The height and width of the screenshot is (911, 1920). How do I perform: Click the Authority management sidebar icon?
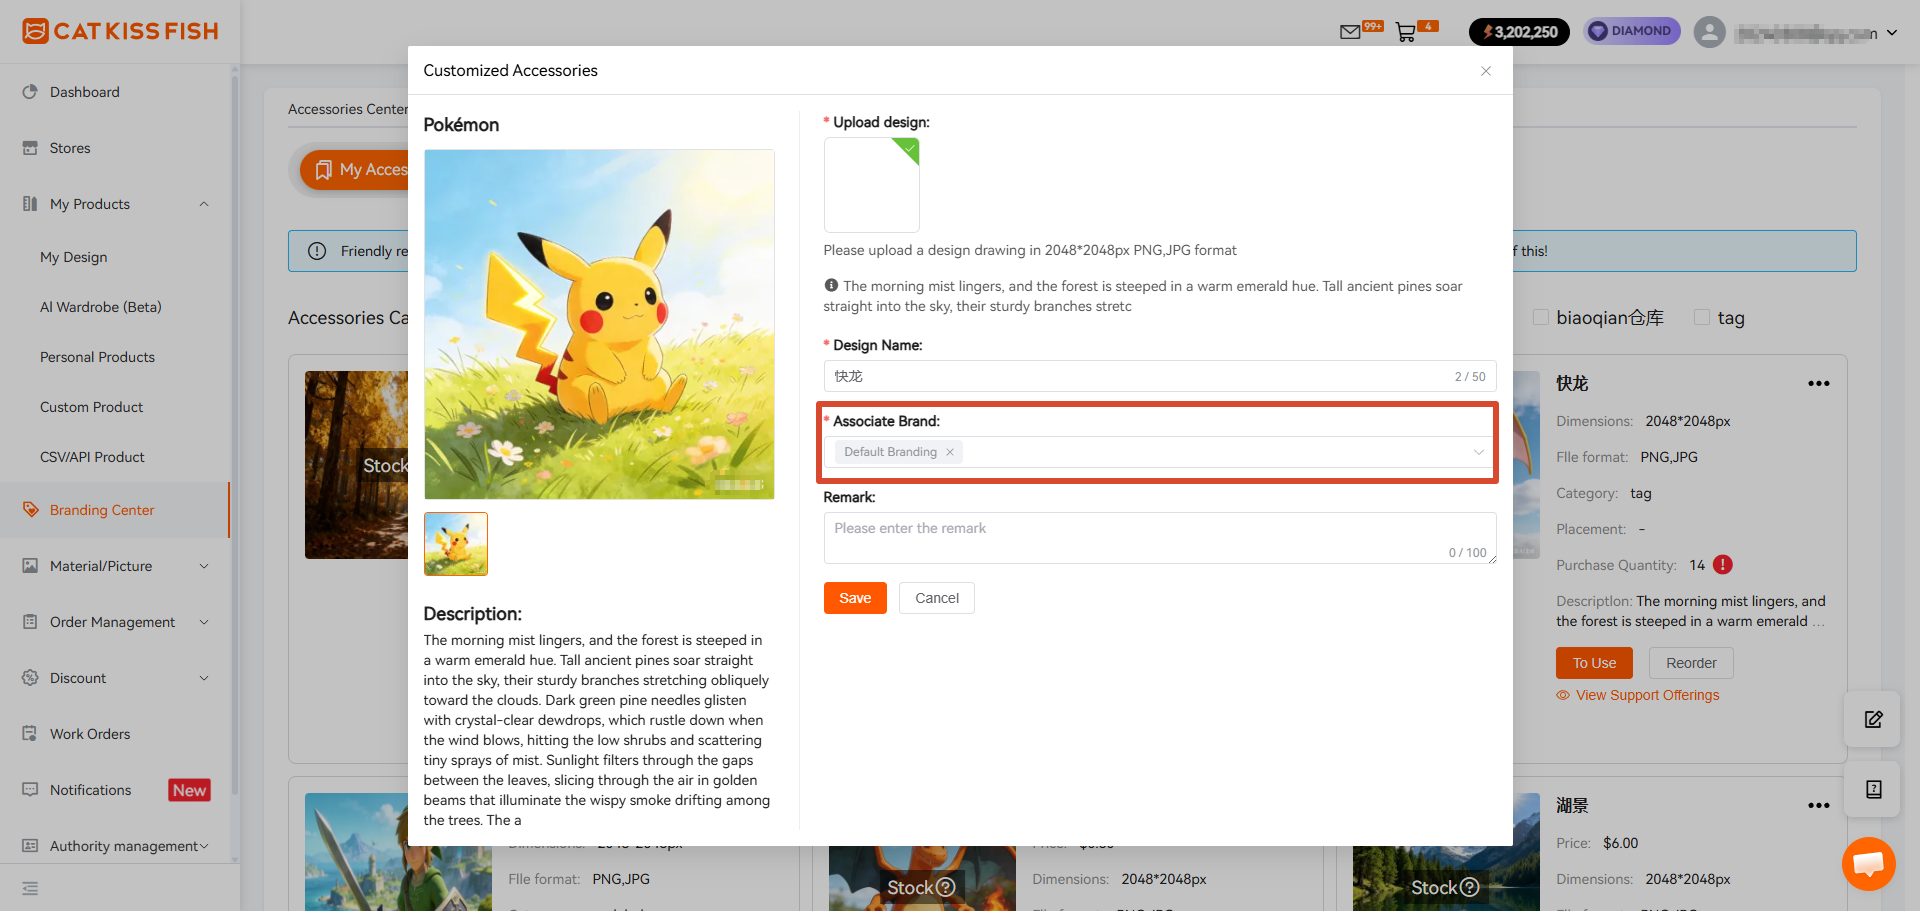tap(30, 846)
